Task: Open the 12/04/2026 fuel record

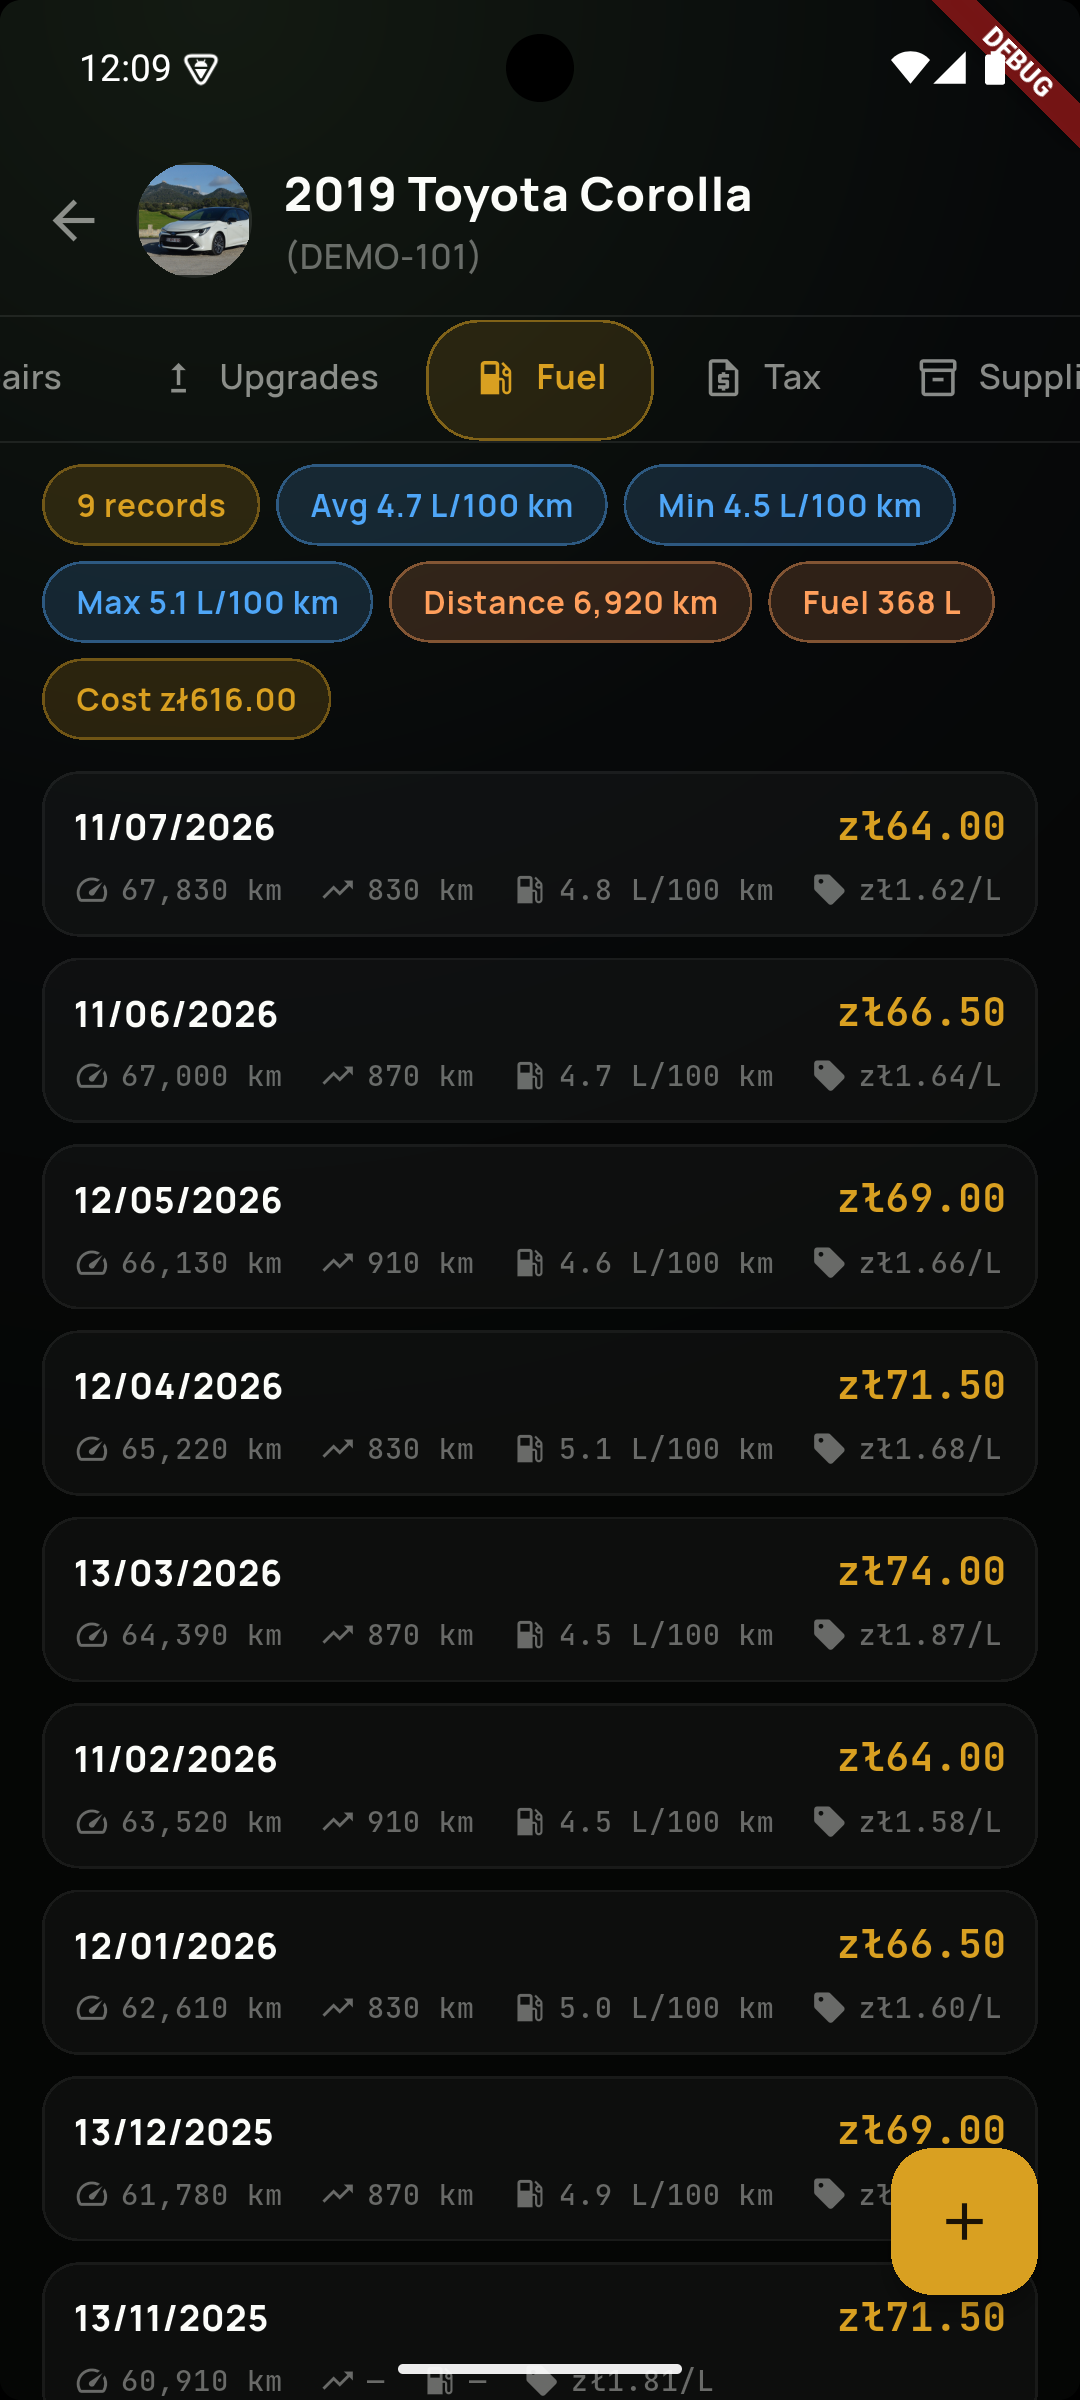Action: 540,1413
